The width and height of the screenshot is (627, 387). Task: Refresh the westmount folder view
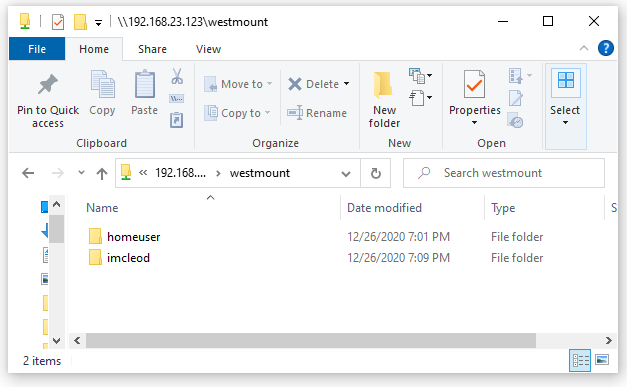point(375,173)
